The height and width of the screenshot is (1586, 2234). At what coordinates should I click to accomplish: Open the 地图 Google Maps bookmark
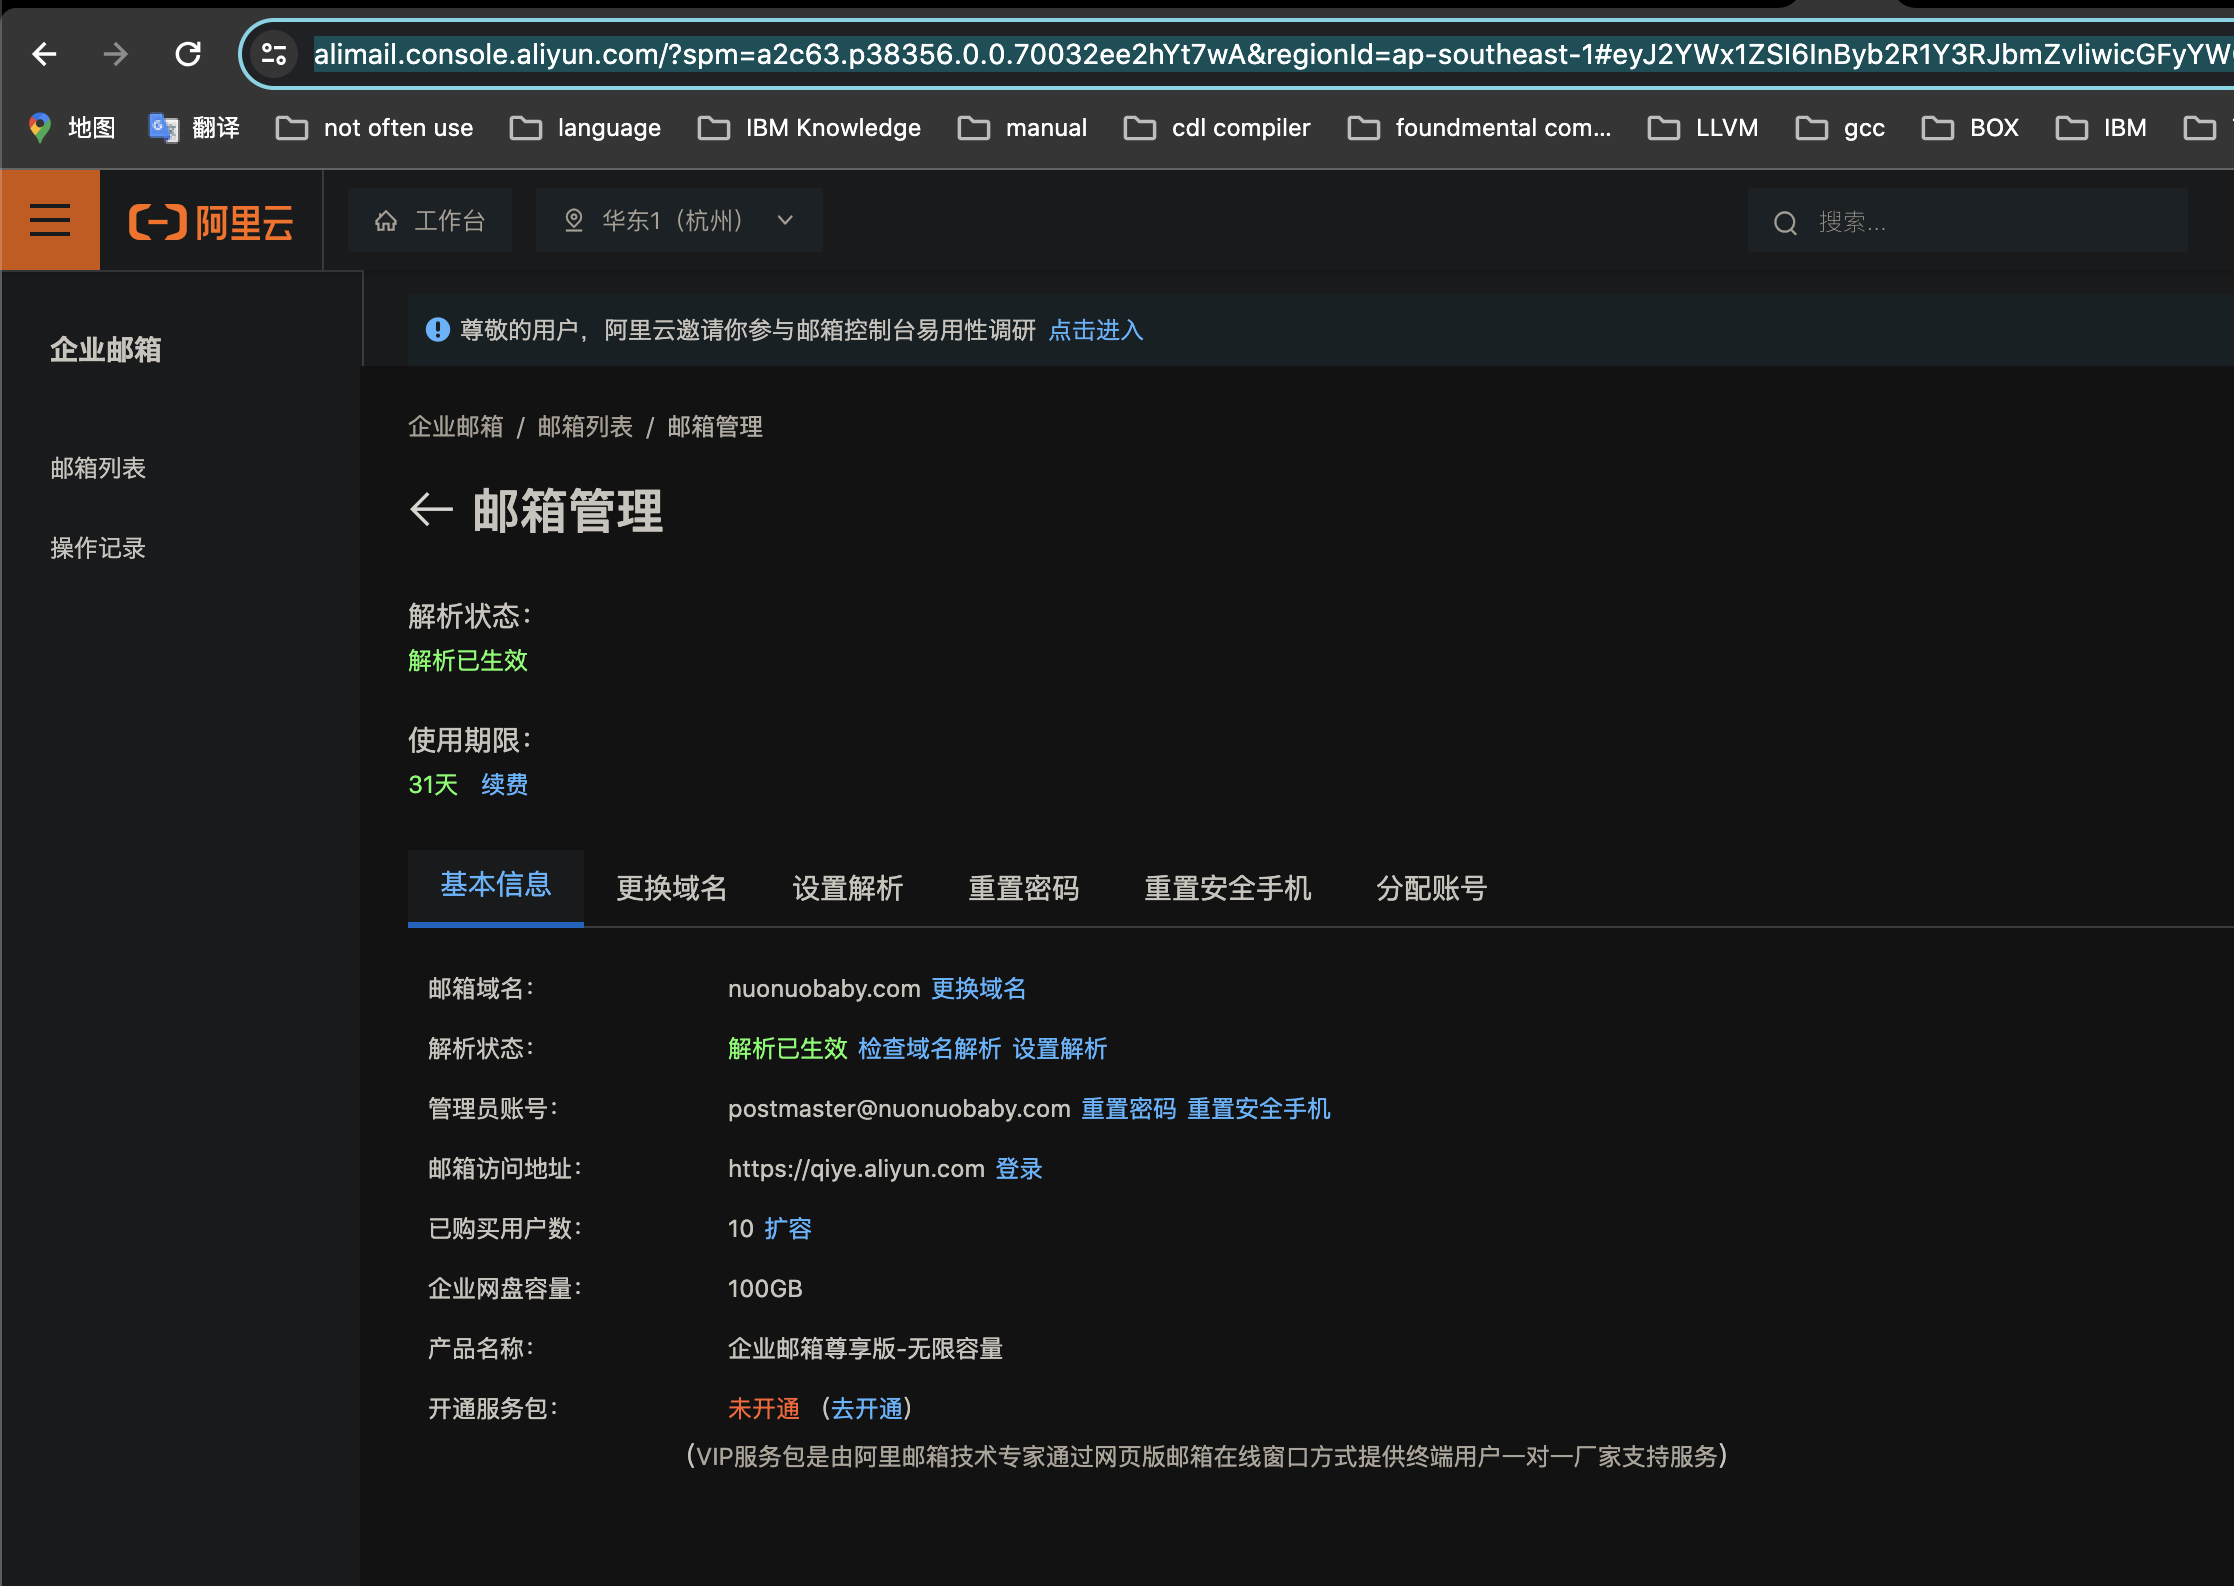[70, 127]
